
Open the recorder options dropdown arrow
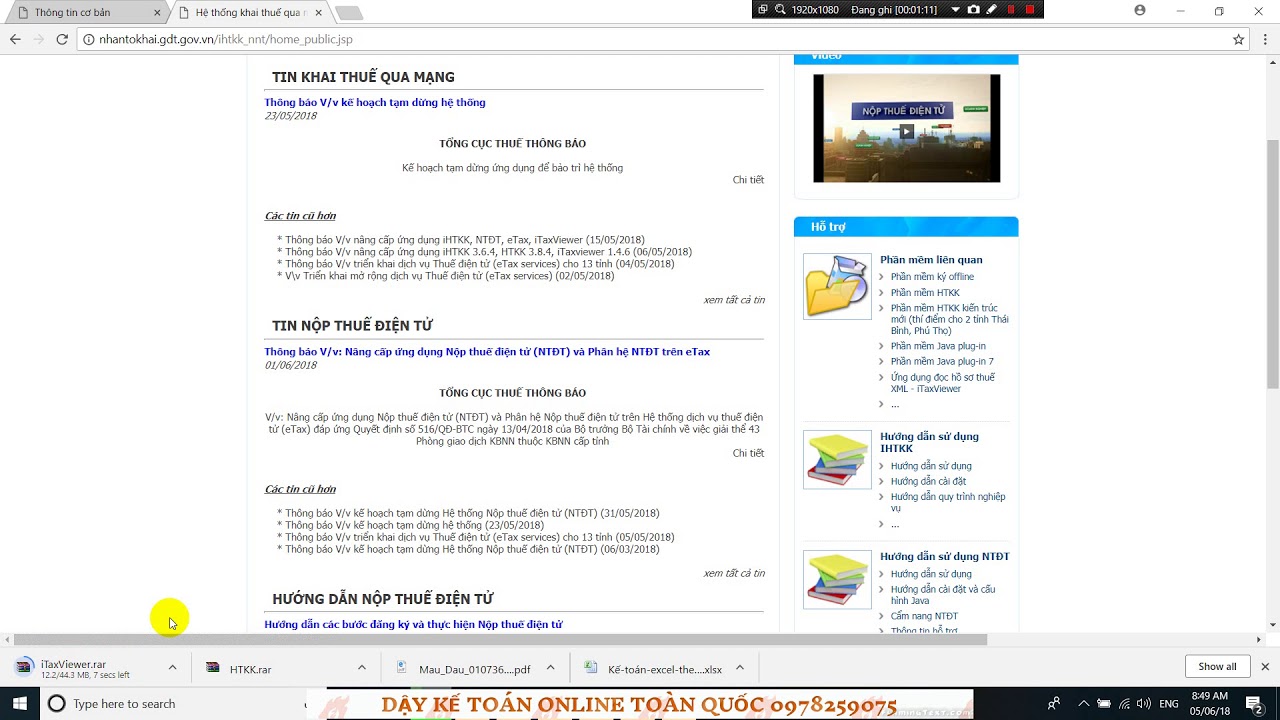[956, 9]
